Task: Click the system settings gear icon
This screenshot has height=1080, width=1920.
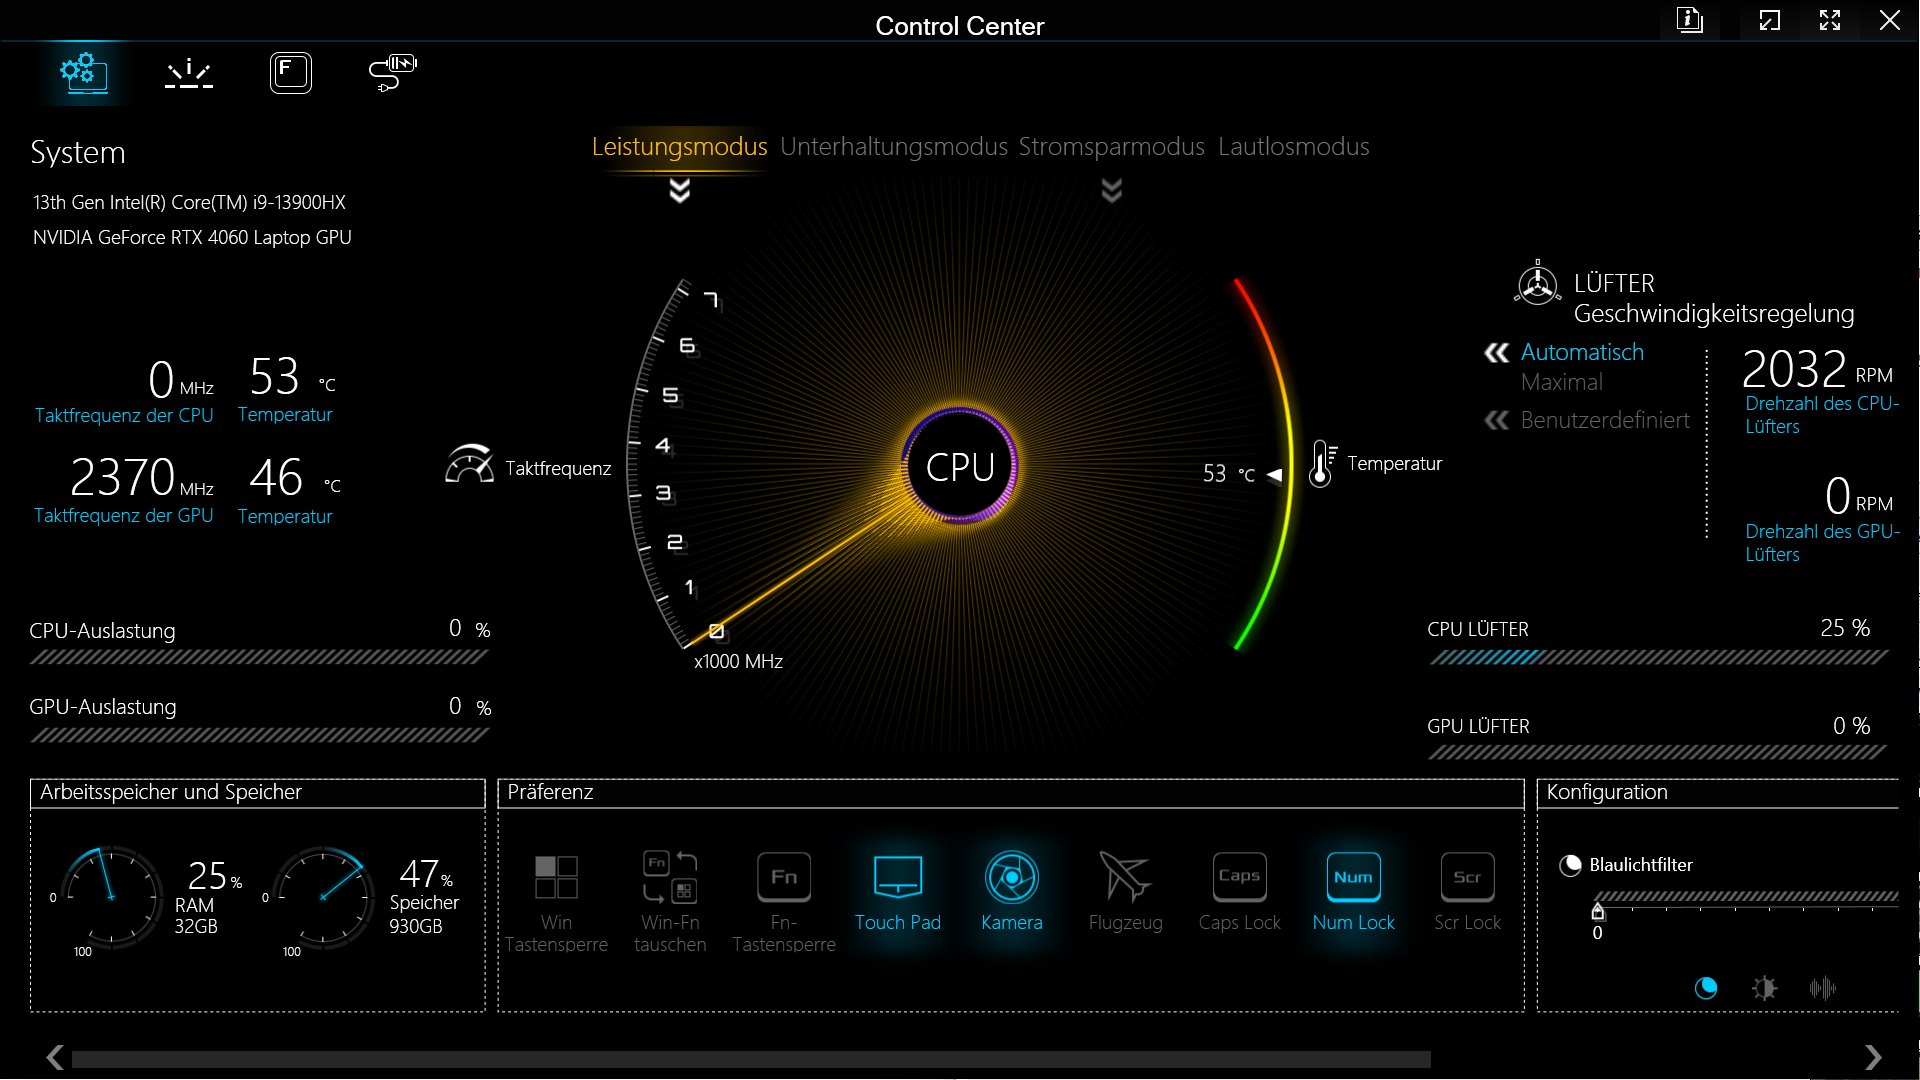Action: pos(84,73)
